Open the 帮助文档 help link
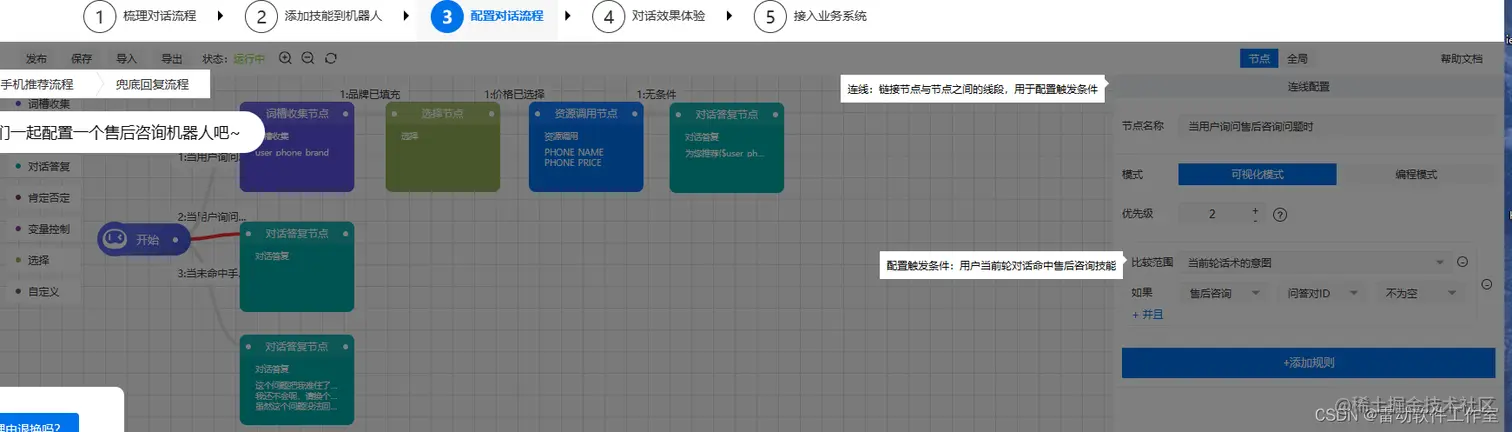Image resolution: width=1512 pixels, height=432 pixels. [1462, 59]
